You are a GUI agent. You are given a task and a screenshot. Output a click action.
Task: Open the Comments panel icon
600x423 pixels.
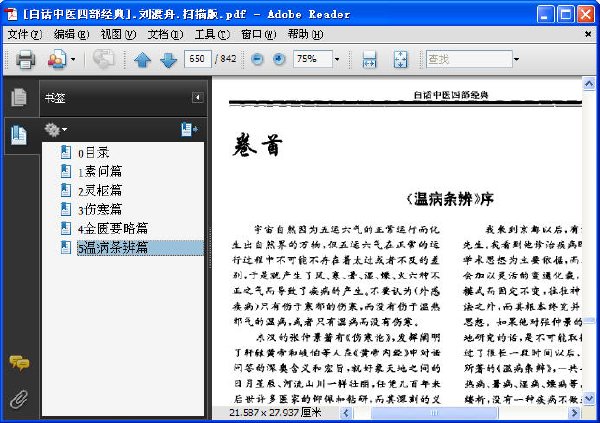(19, 363)
